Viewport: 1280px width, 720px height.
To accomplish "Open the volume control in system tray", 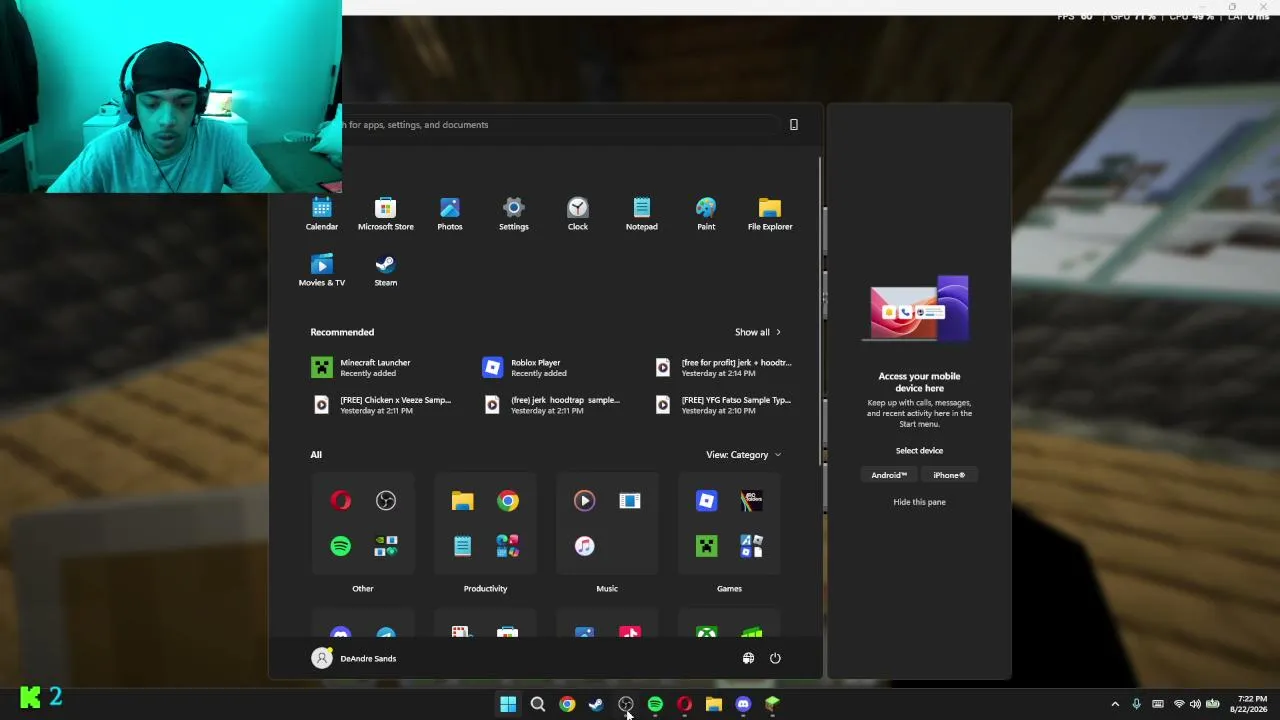I will click(x=1195, y=704).
